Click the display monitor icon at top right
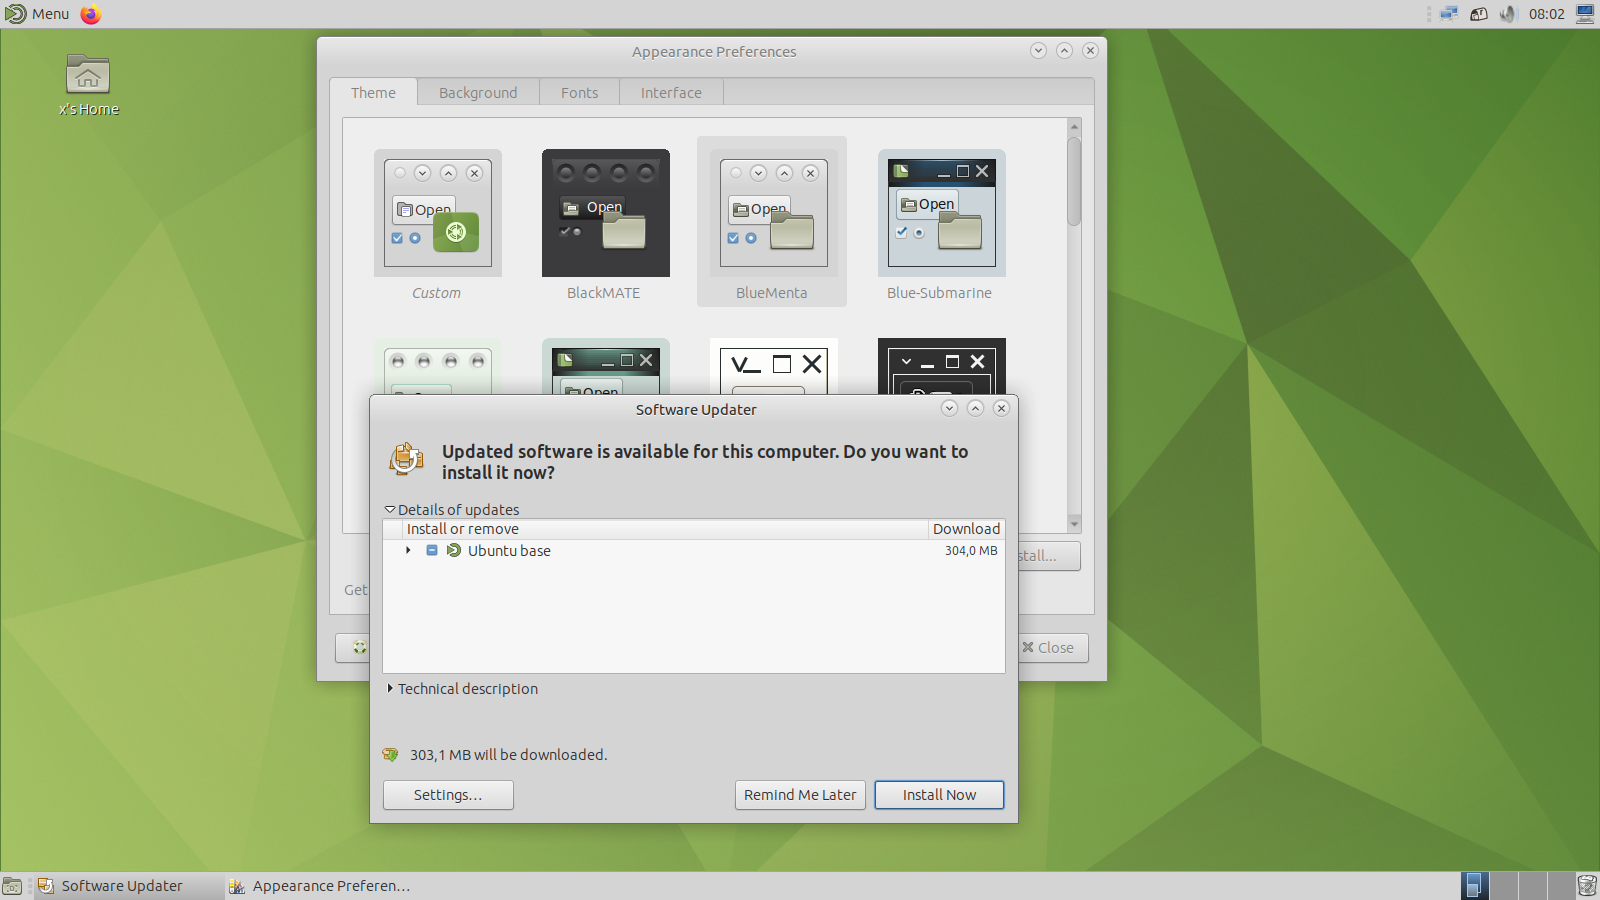The image size is (1600, 900). (x=1585, y=13)
